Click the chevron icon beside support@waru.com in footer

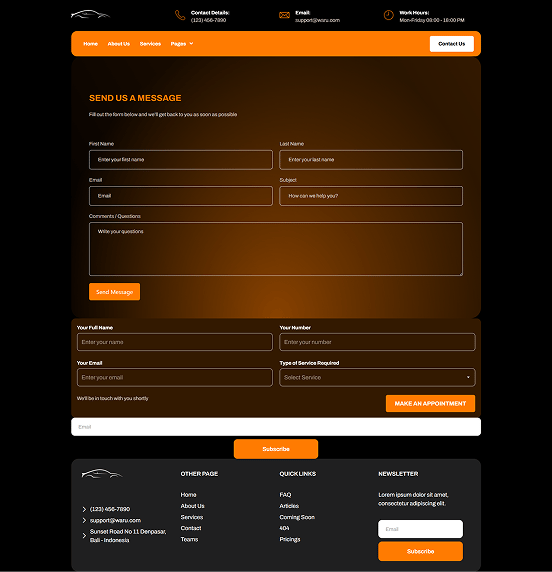(x=84, y=520)
